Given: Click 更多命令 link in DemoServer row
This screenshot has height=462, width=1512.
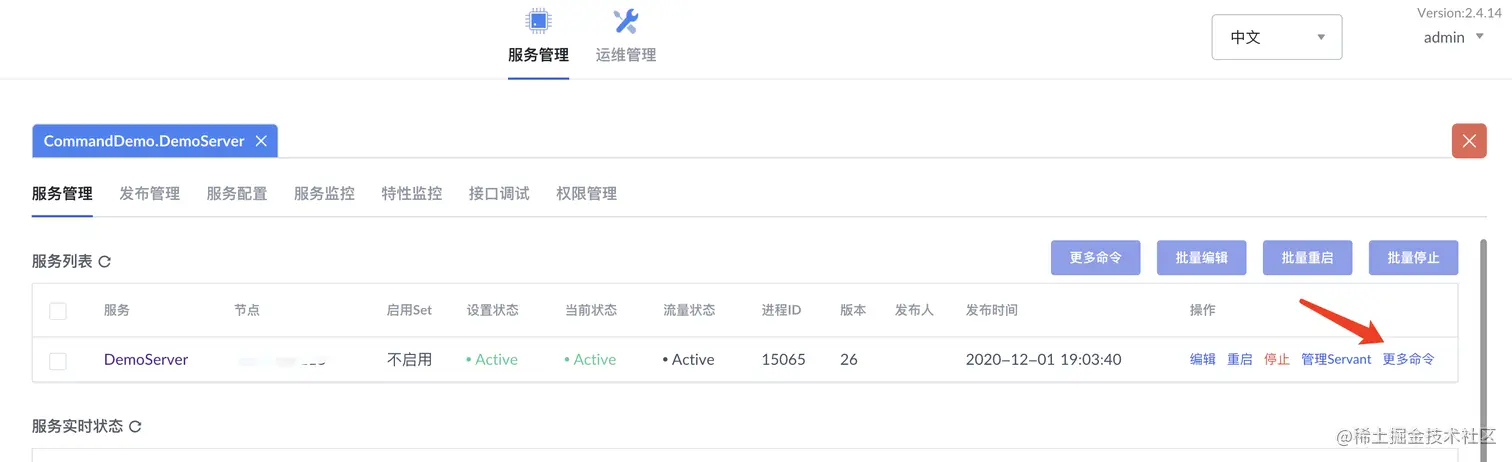Looking at the screenshot, I should (1409, 360).
